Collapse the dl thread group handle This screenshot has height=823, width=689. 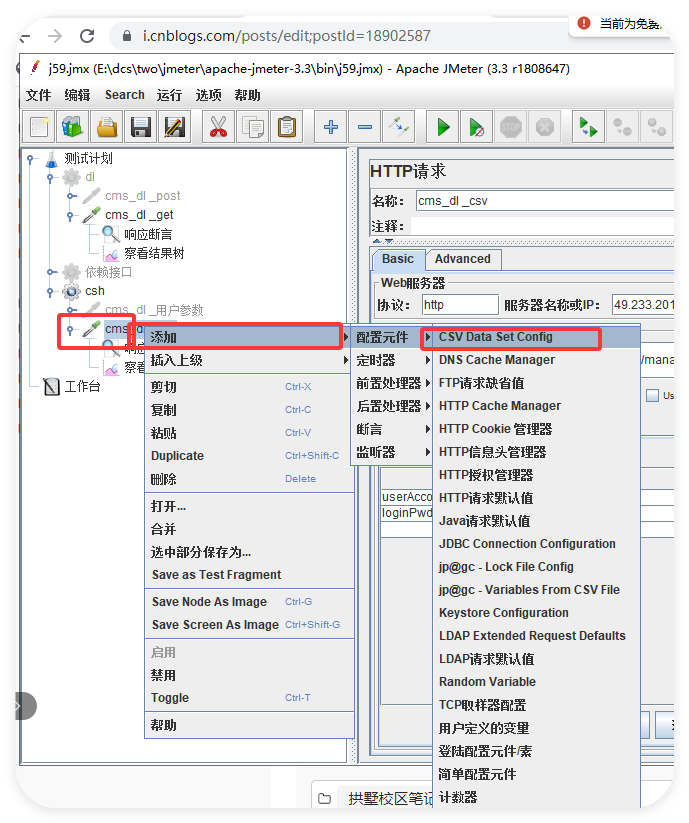(50, 177)
